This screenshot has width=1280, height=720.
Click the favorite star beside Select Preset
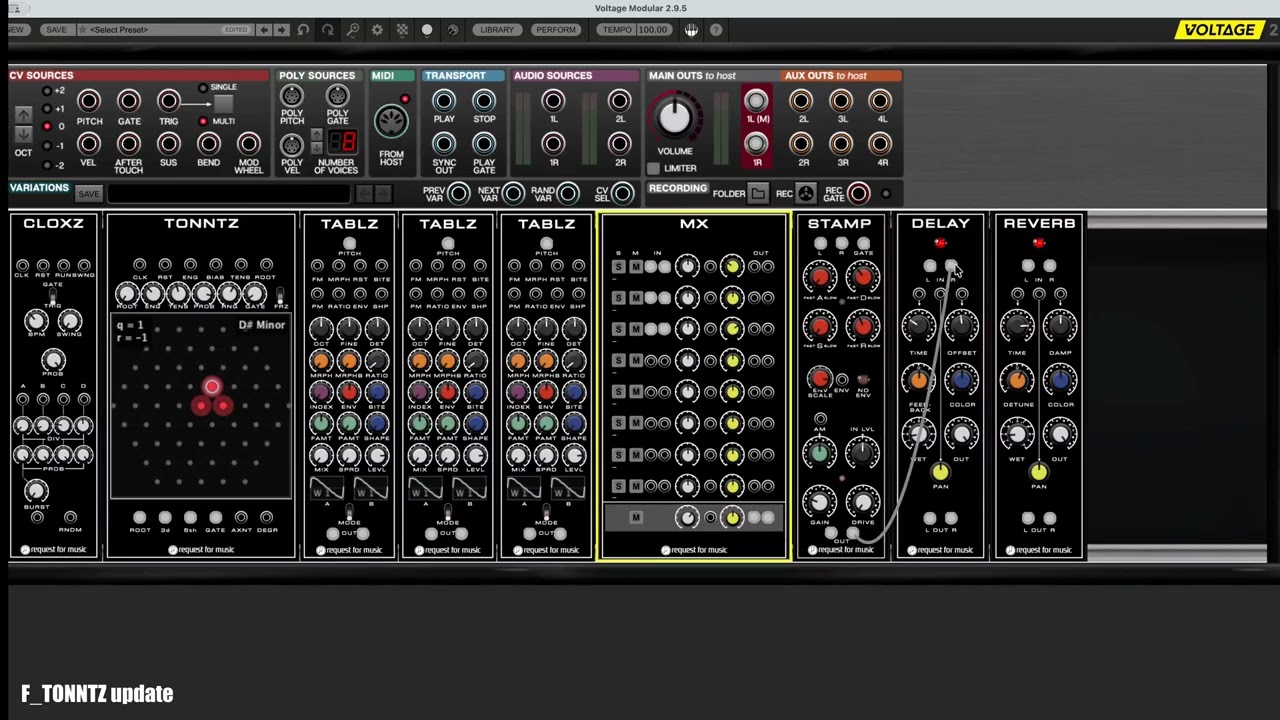click(81, 30)
